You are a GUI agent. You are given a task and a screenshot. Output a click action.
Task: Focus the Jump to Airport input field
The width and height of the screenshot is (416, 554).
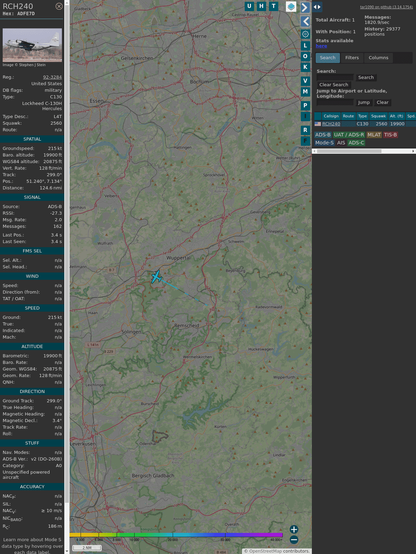pyautogui.click(x=335, y=102)
